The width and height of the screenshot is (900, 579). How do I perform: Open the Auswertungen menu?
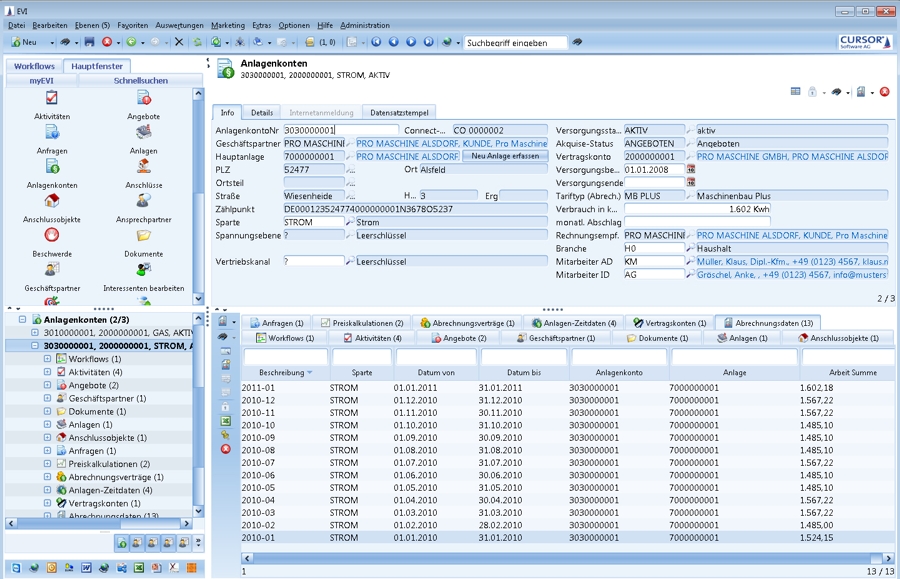tap(179, 24)
